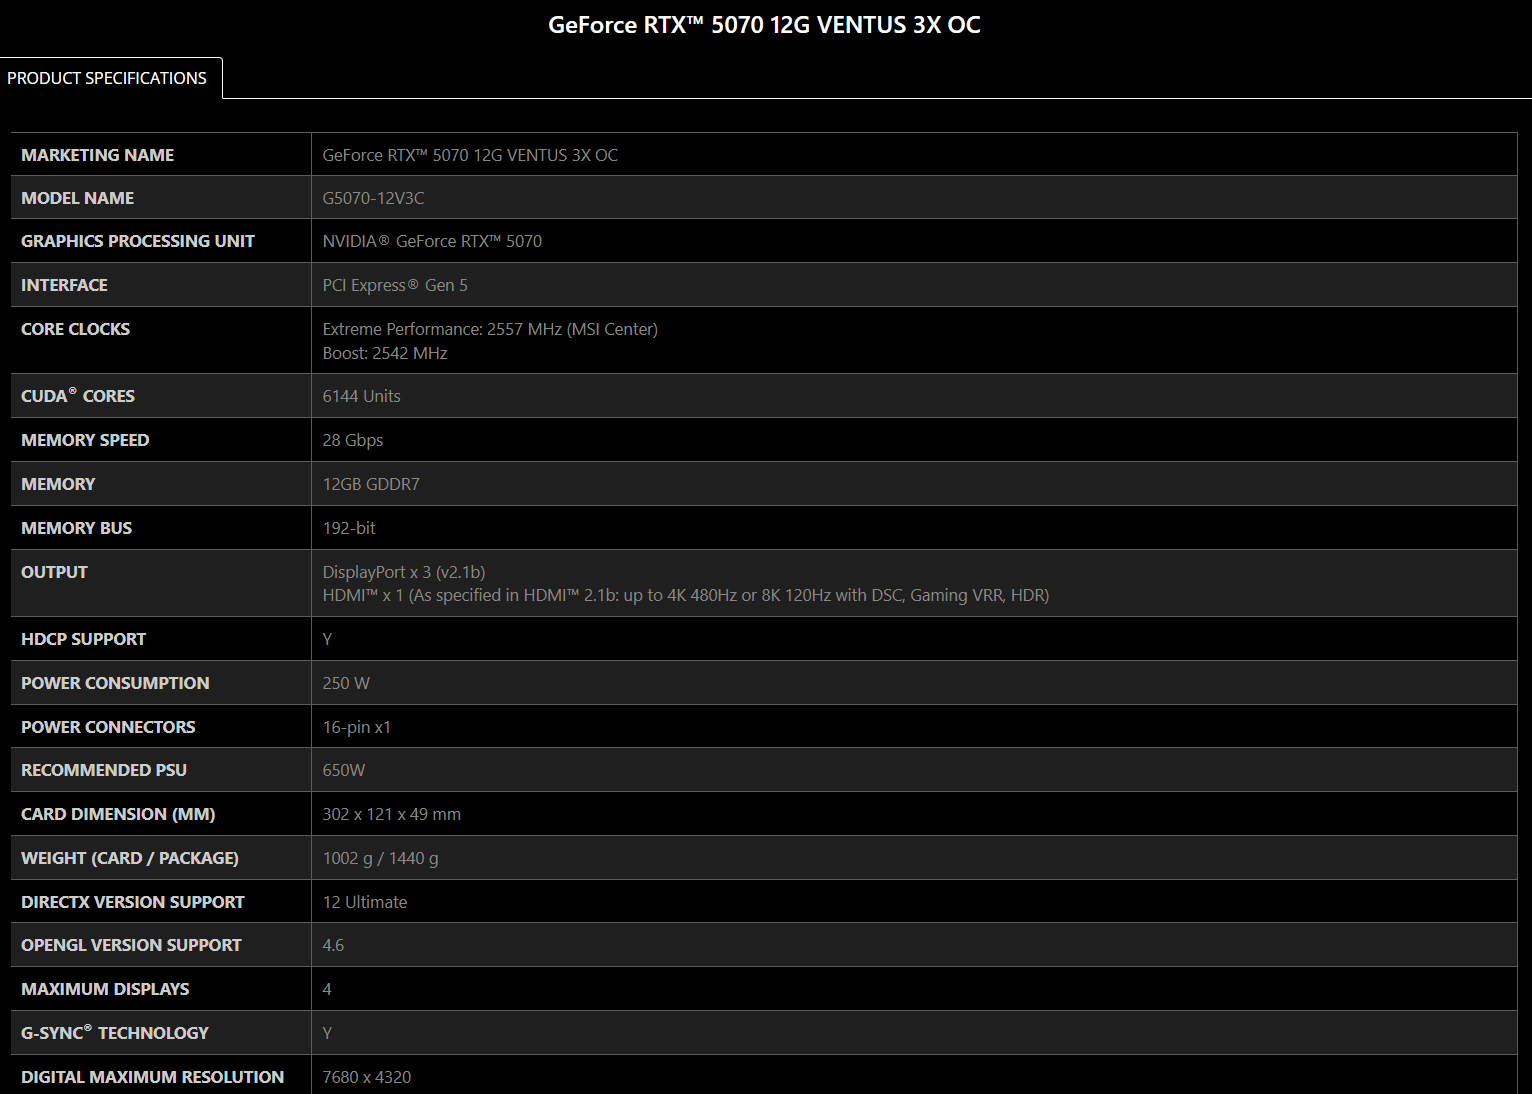The width and height of the screenshot is (1532, 1094).
Task: Select the Y value for G-SYNC Technology
Action: click(327, 1033)
